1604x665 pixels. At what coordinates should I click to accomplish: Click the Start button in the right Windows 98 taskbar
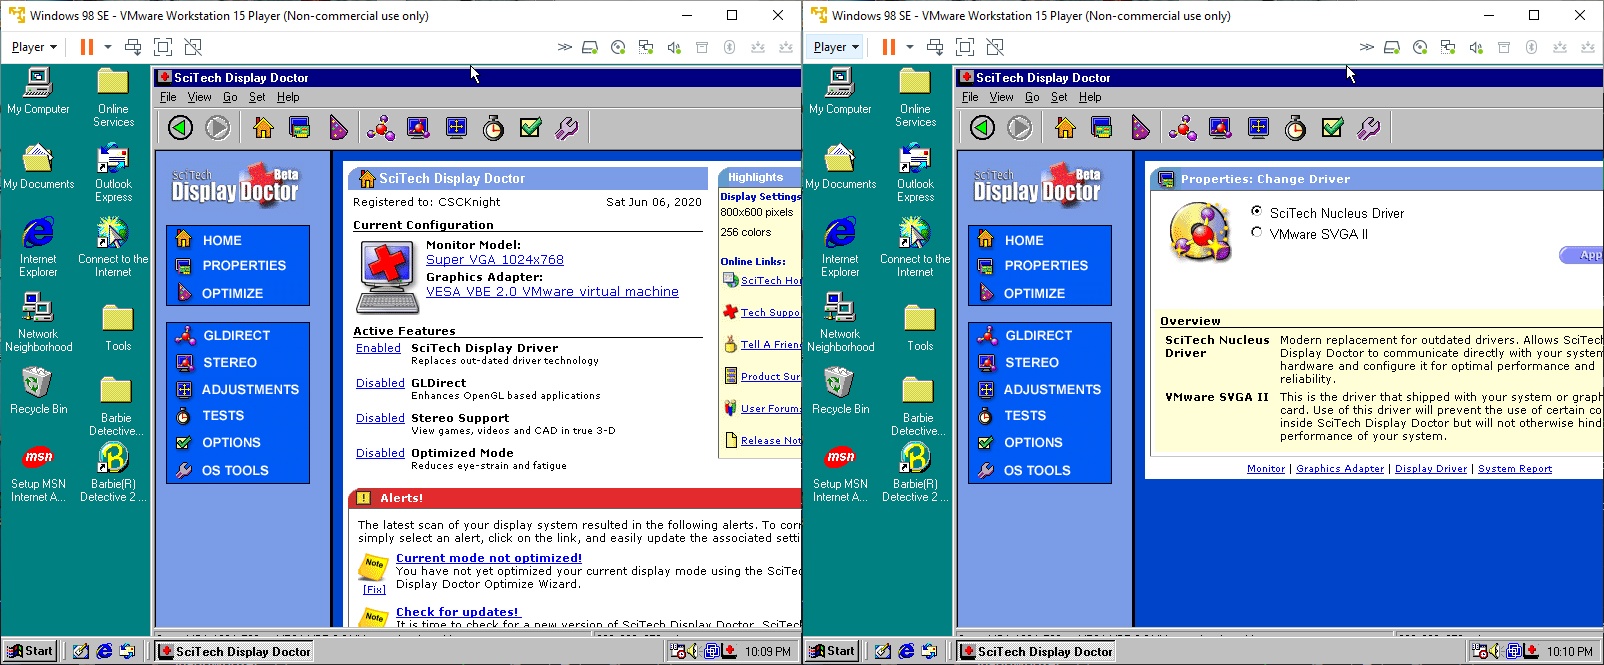tap(832, 651)
